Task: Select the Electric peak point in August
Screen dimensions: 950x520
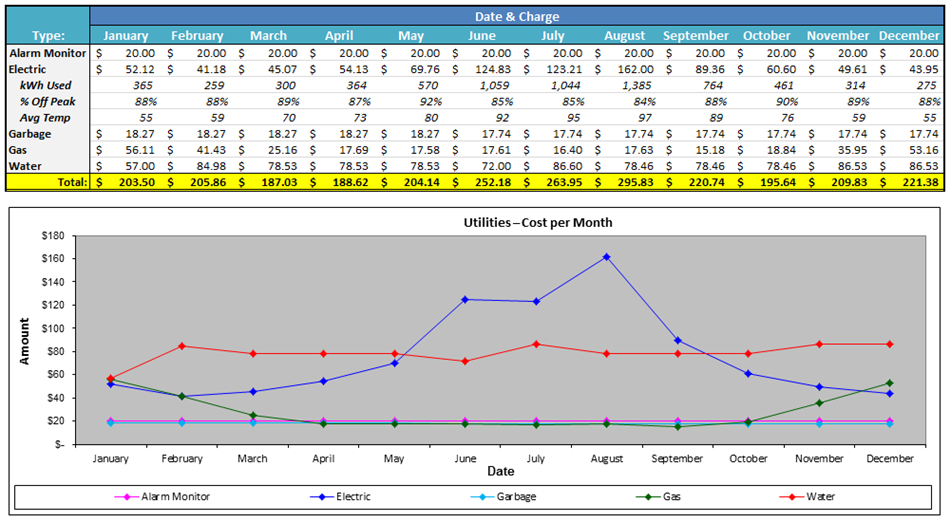Action: [606, 257]
